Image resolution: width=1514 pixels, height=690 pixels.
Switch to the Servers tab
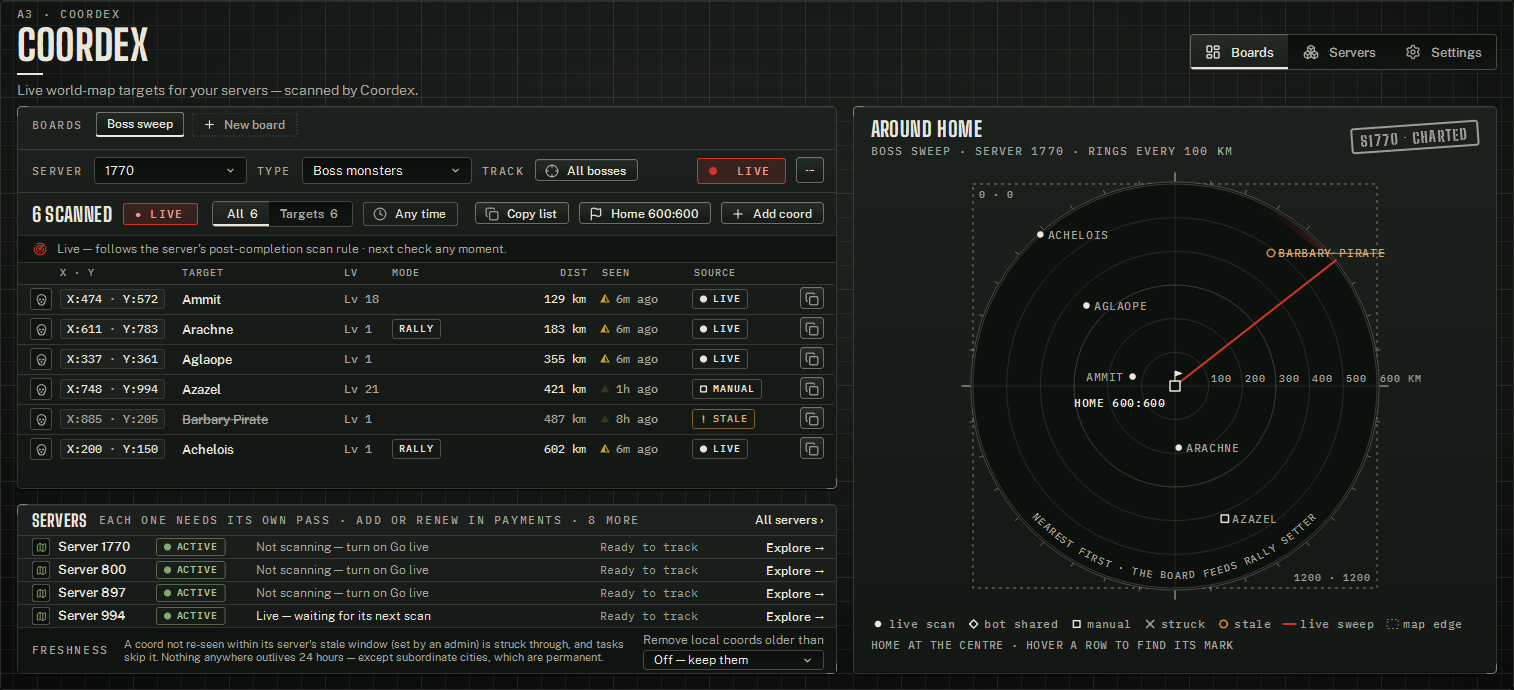click(1340, 52)
